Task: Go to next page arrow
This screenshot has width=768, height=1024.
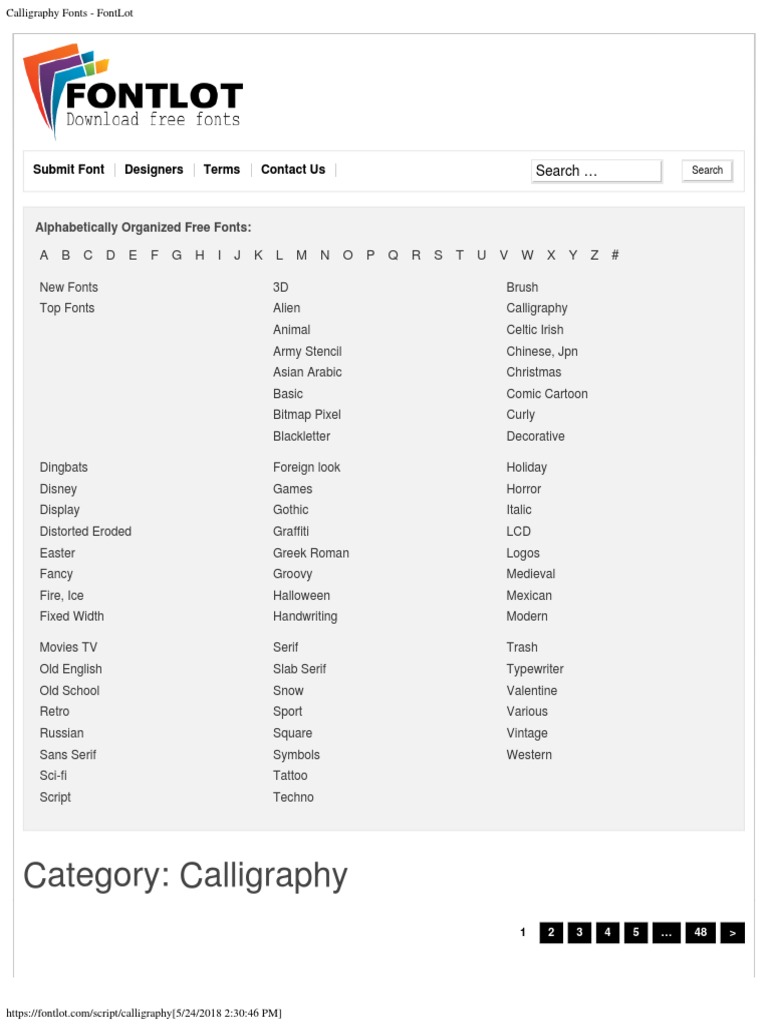Action: 732,933
